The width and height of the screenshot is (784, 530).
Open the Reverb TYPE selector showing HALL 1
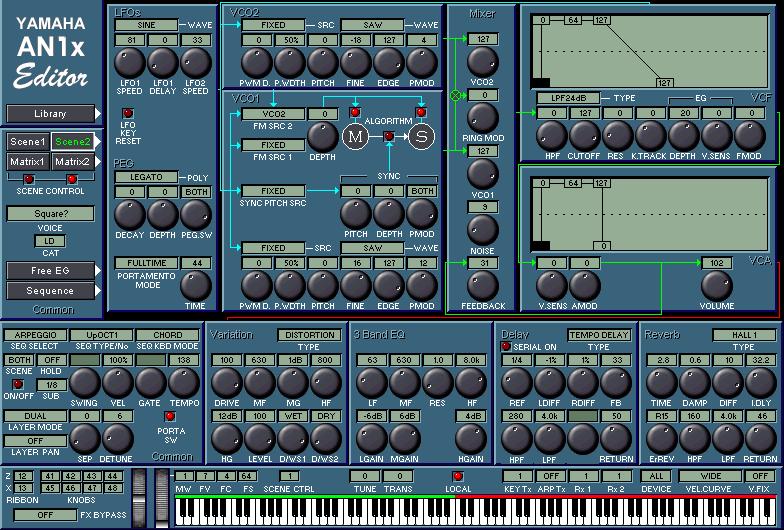click(x=744, y=335)
